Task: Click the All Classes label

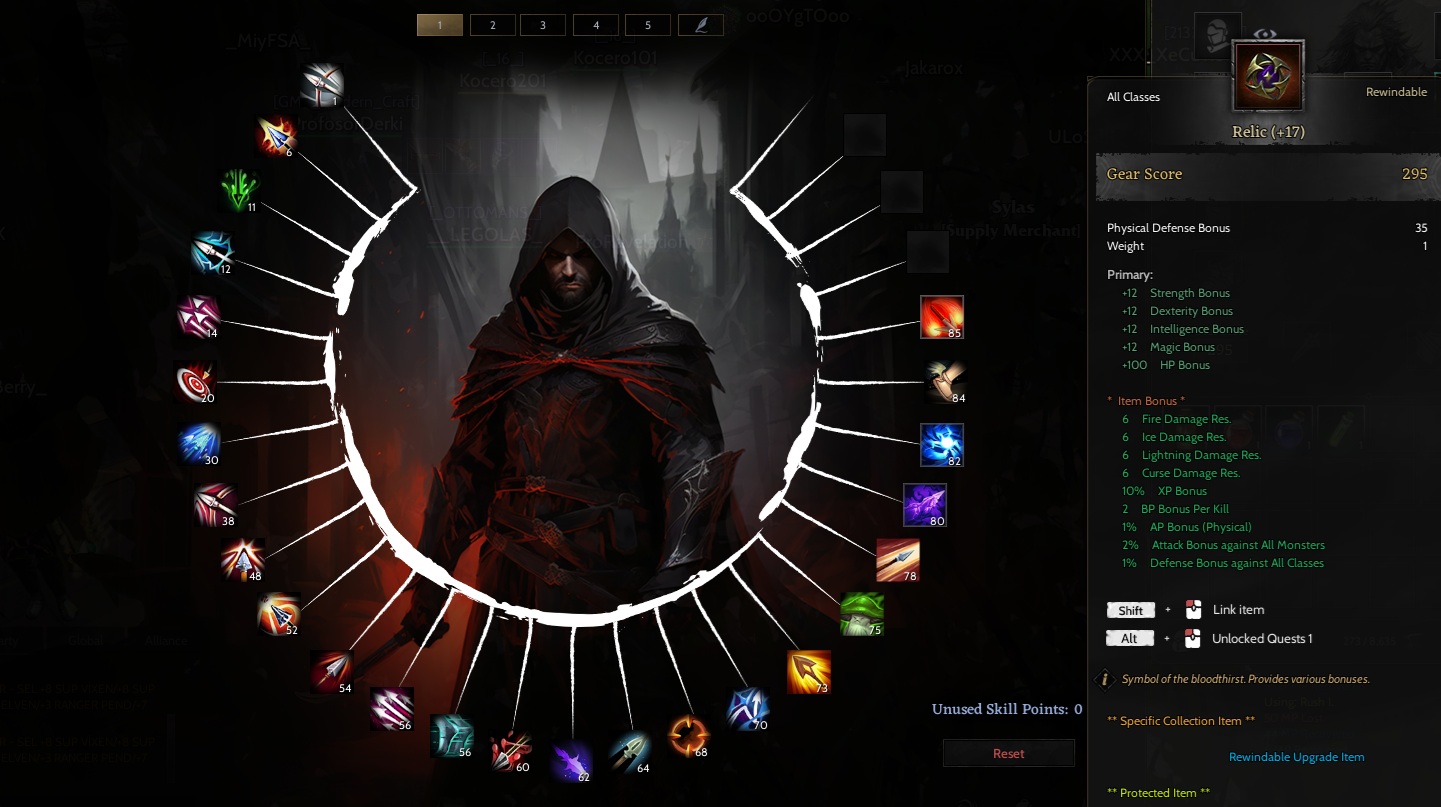Action: (1133, 97)
